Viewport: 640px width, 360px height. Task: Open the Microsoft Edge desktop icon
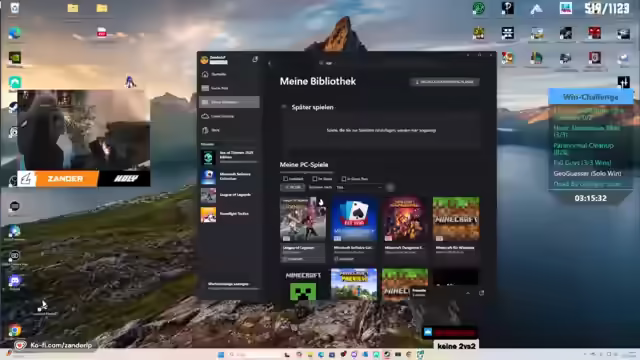[x=15, y=33]
